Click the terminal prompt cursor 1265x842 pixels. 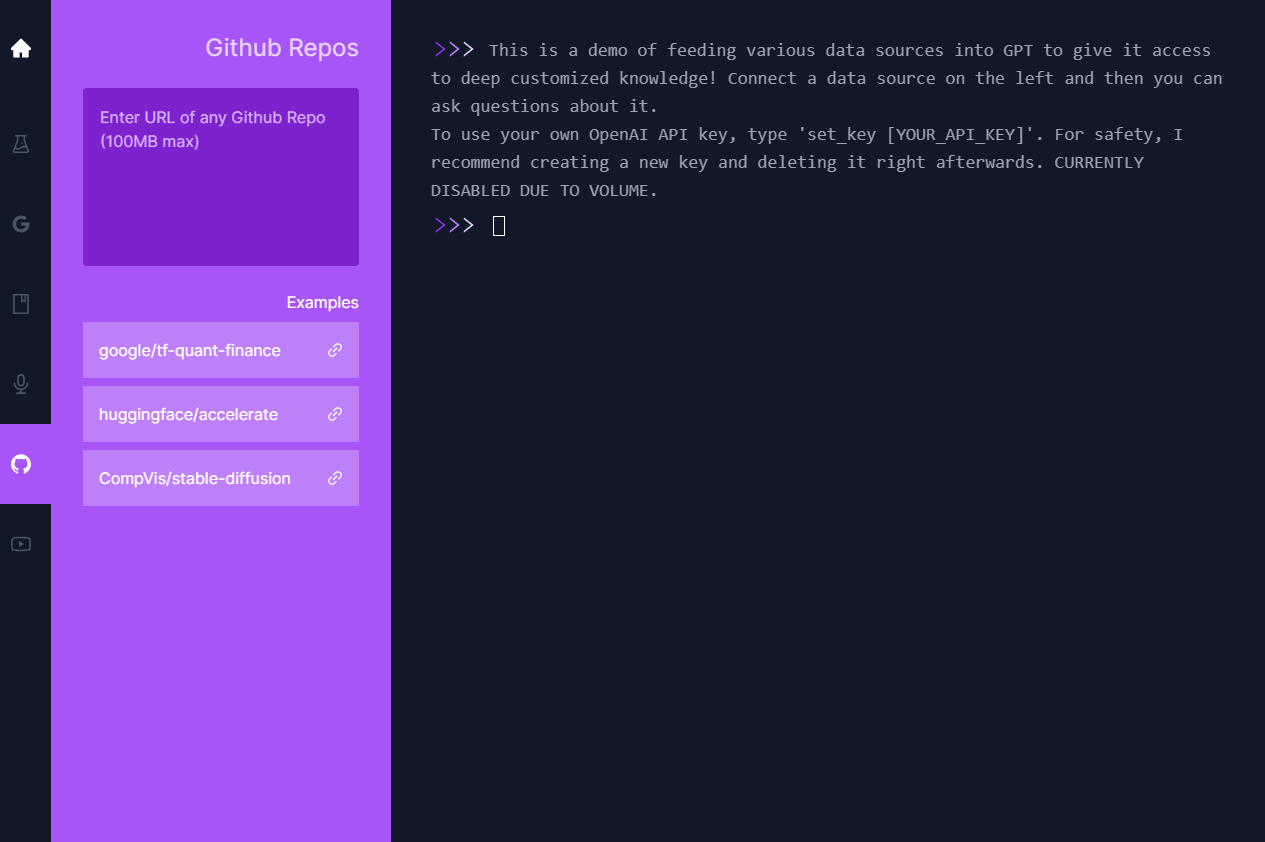(x=499, y=226)
